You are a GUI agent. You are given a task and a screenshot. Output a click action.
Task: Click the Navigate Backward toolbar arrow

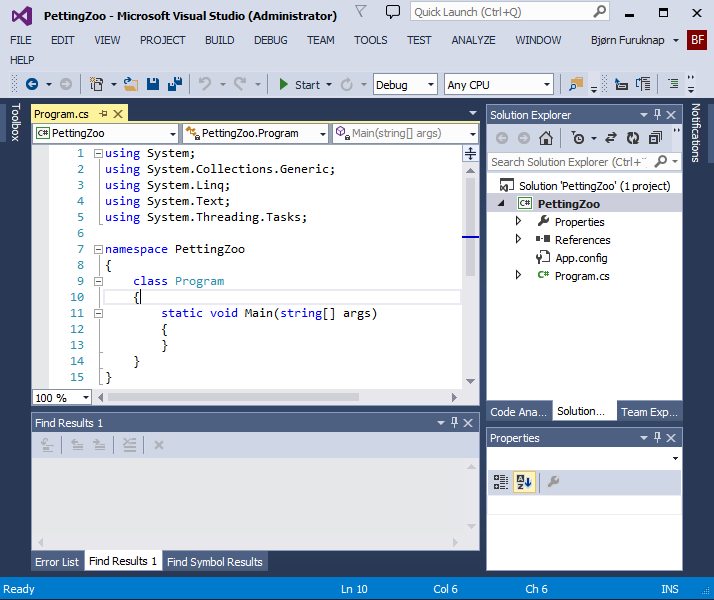[x=32, y=84]
